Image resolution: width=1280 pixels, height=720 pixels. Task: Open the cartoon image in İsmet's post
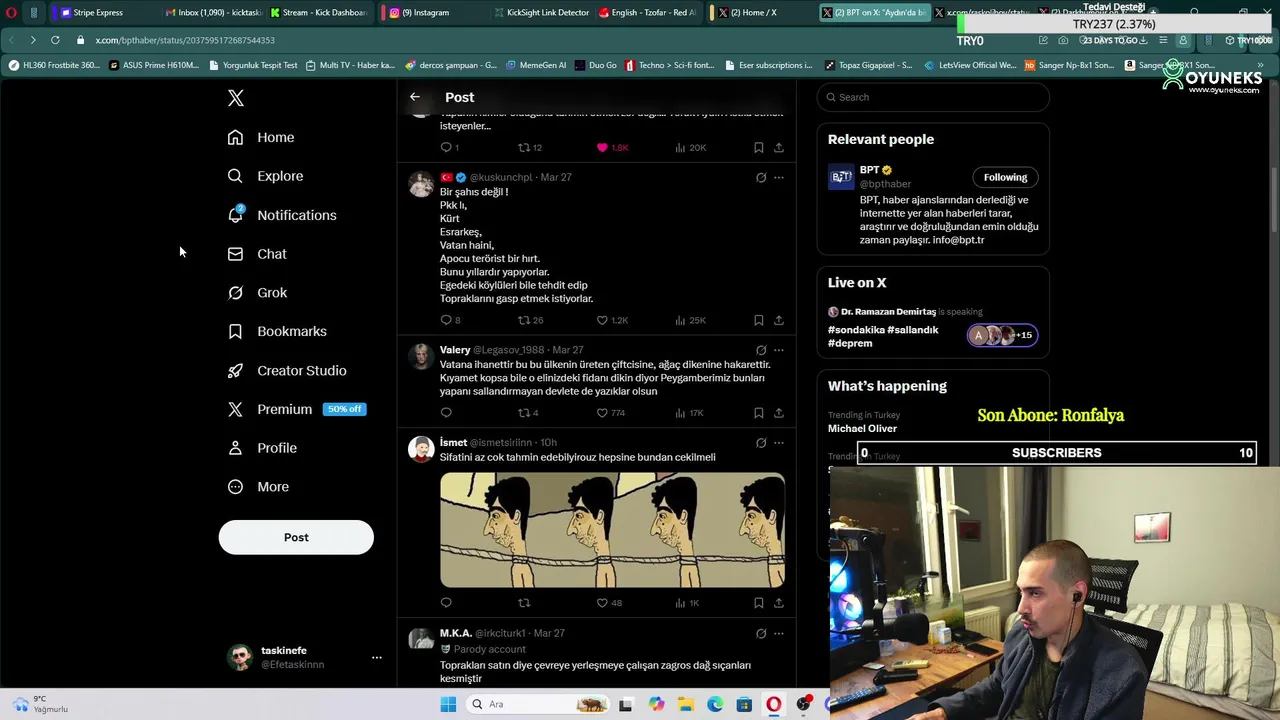click(612, 530)
